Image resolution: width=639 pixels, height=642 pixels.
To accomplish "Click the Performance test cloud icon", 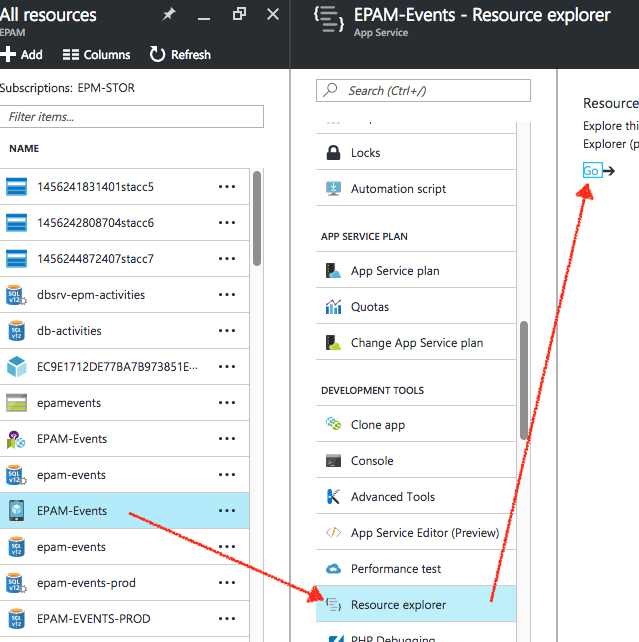I will pos(333,569).
